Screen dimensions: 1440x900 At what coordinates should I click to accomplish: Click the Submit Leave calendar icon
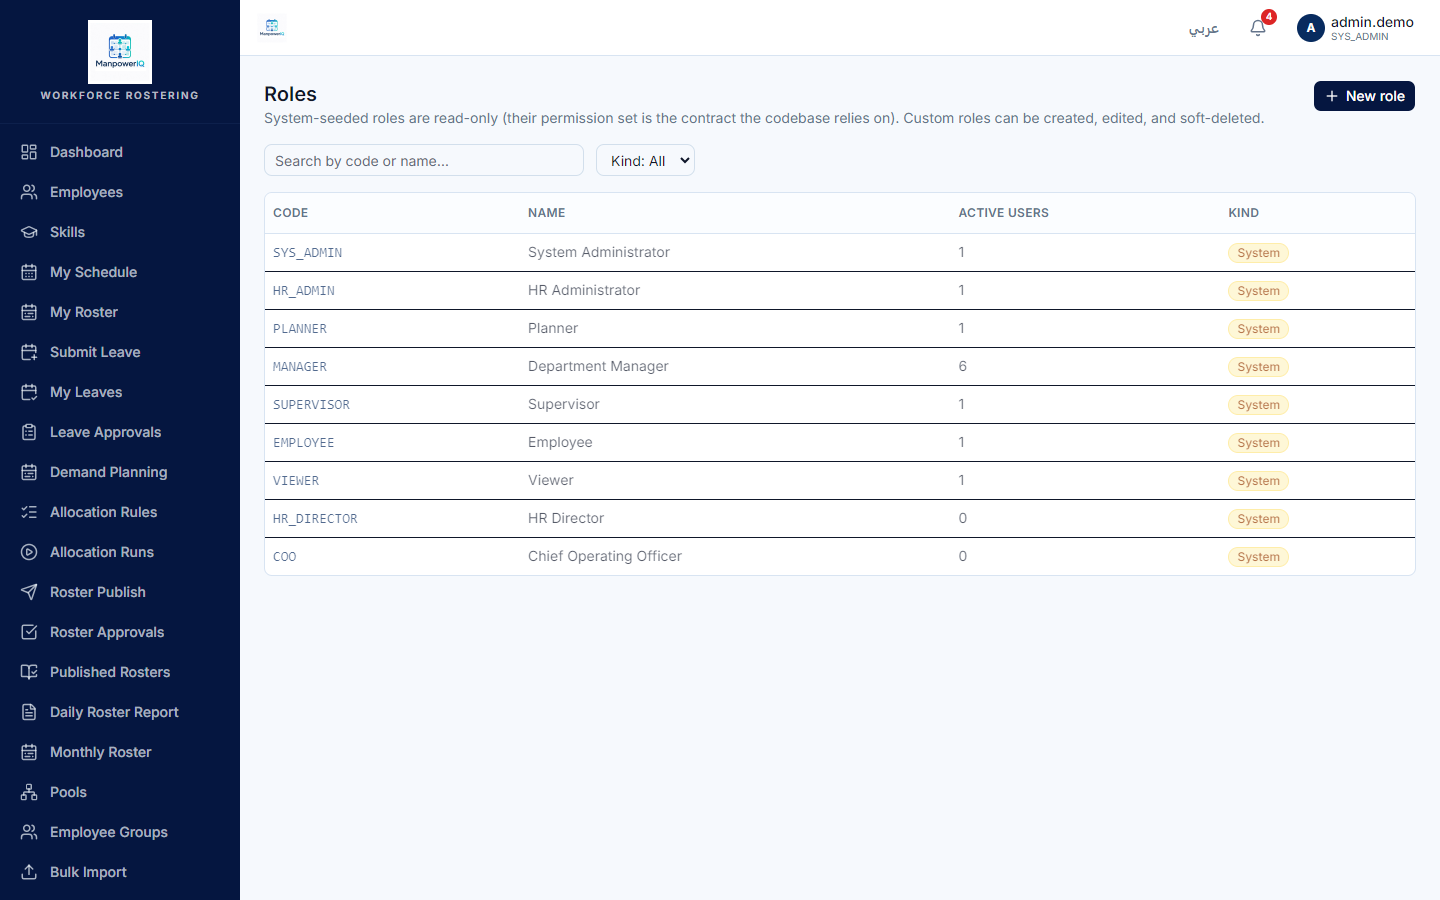click(29, 352)
